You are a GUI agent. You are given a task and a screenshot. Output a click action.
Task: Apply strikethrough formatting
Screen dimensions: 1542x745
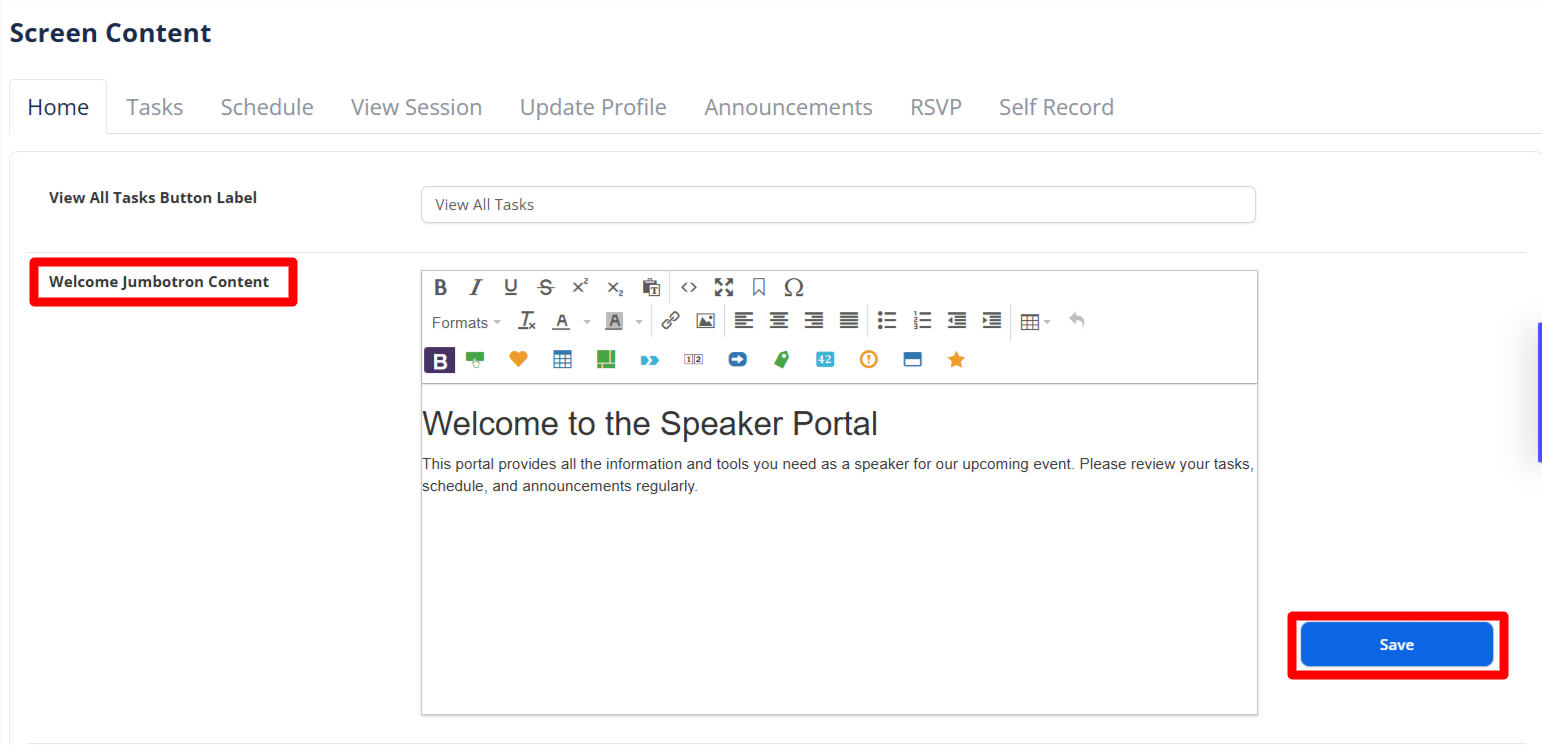tap(545, 288)
